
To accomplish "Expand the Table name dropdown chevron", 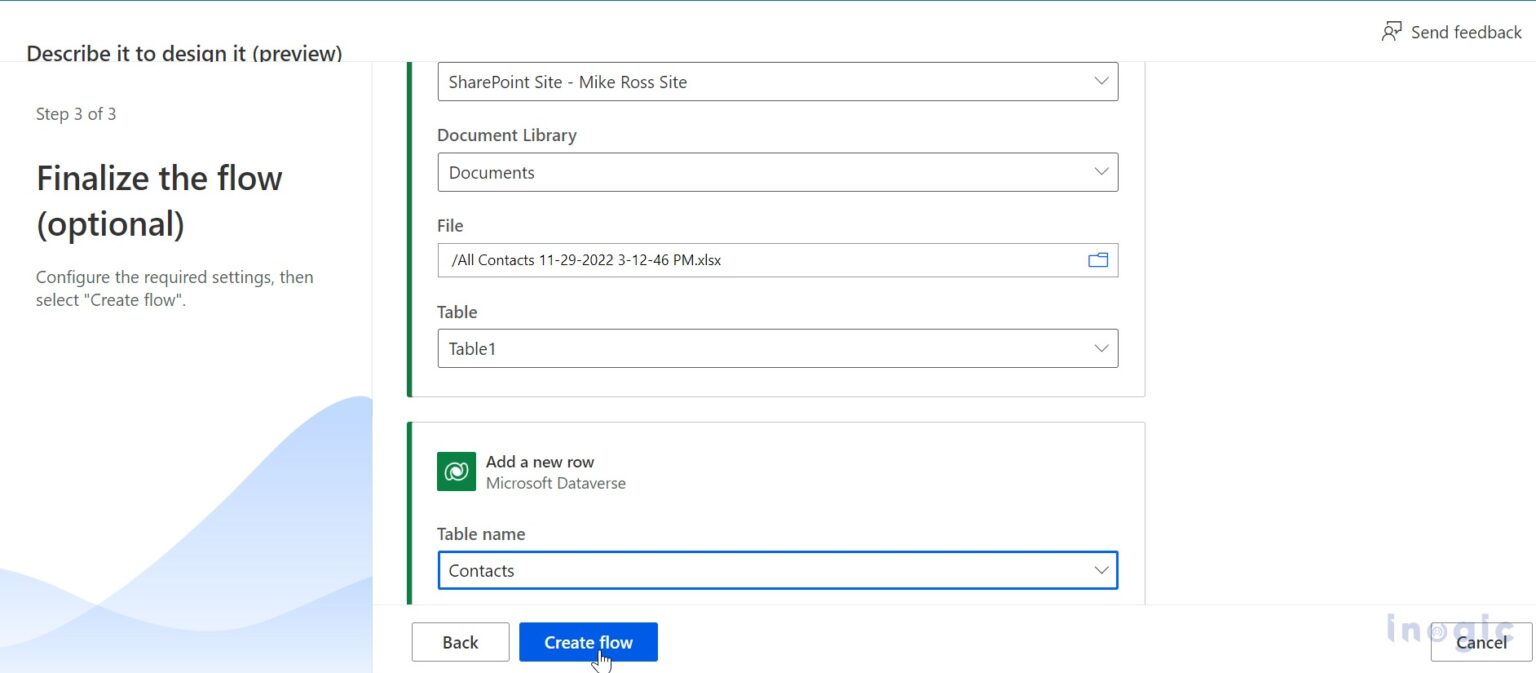I will pos(1101,570).
